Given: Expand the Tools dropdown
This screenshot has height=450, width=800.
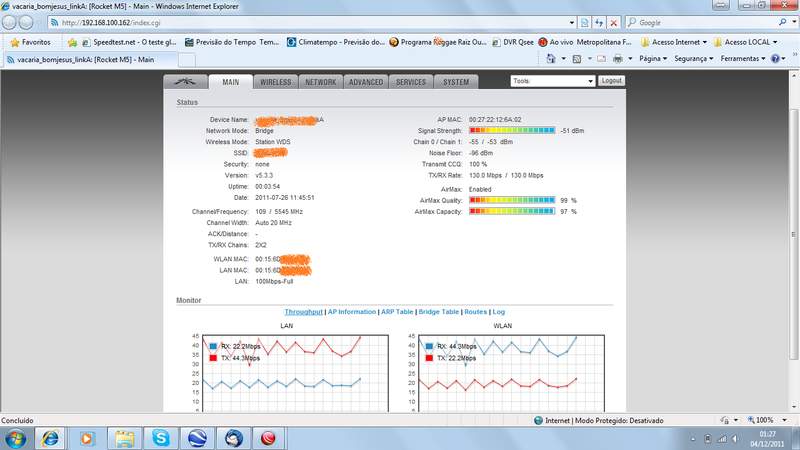Looking at the screenshot, I should pos(553,81).
